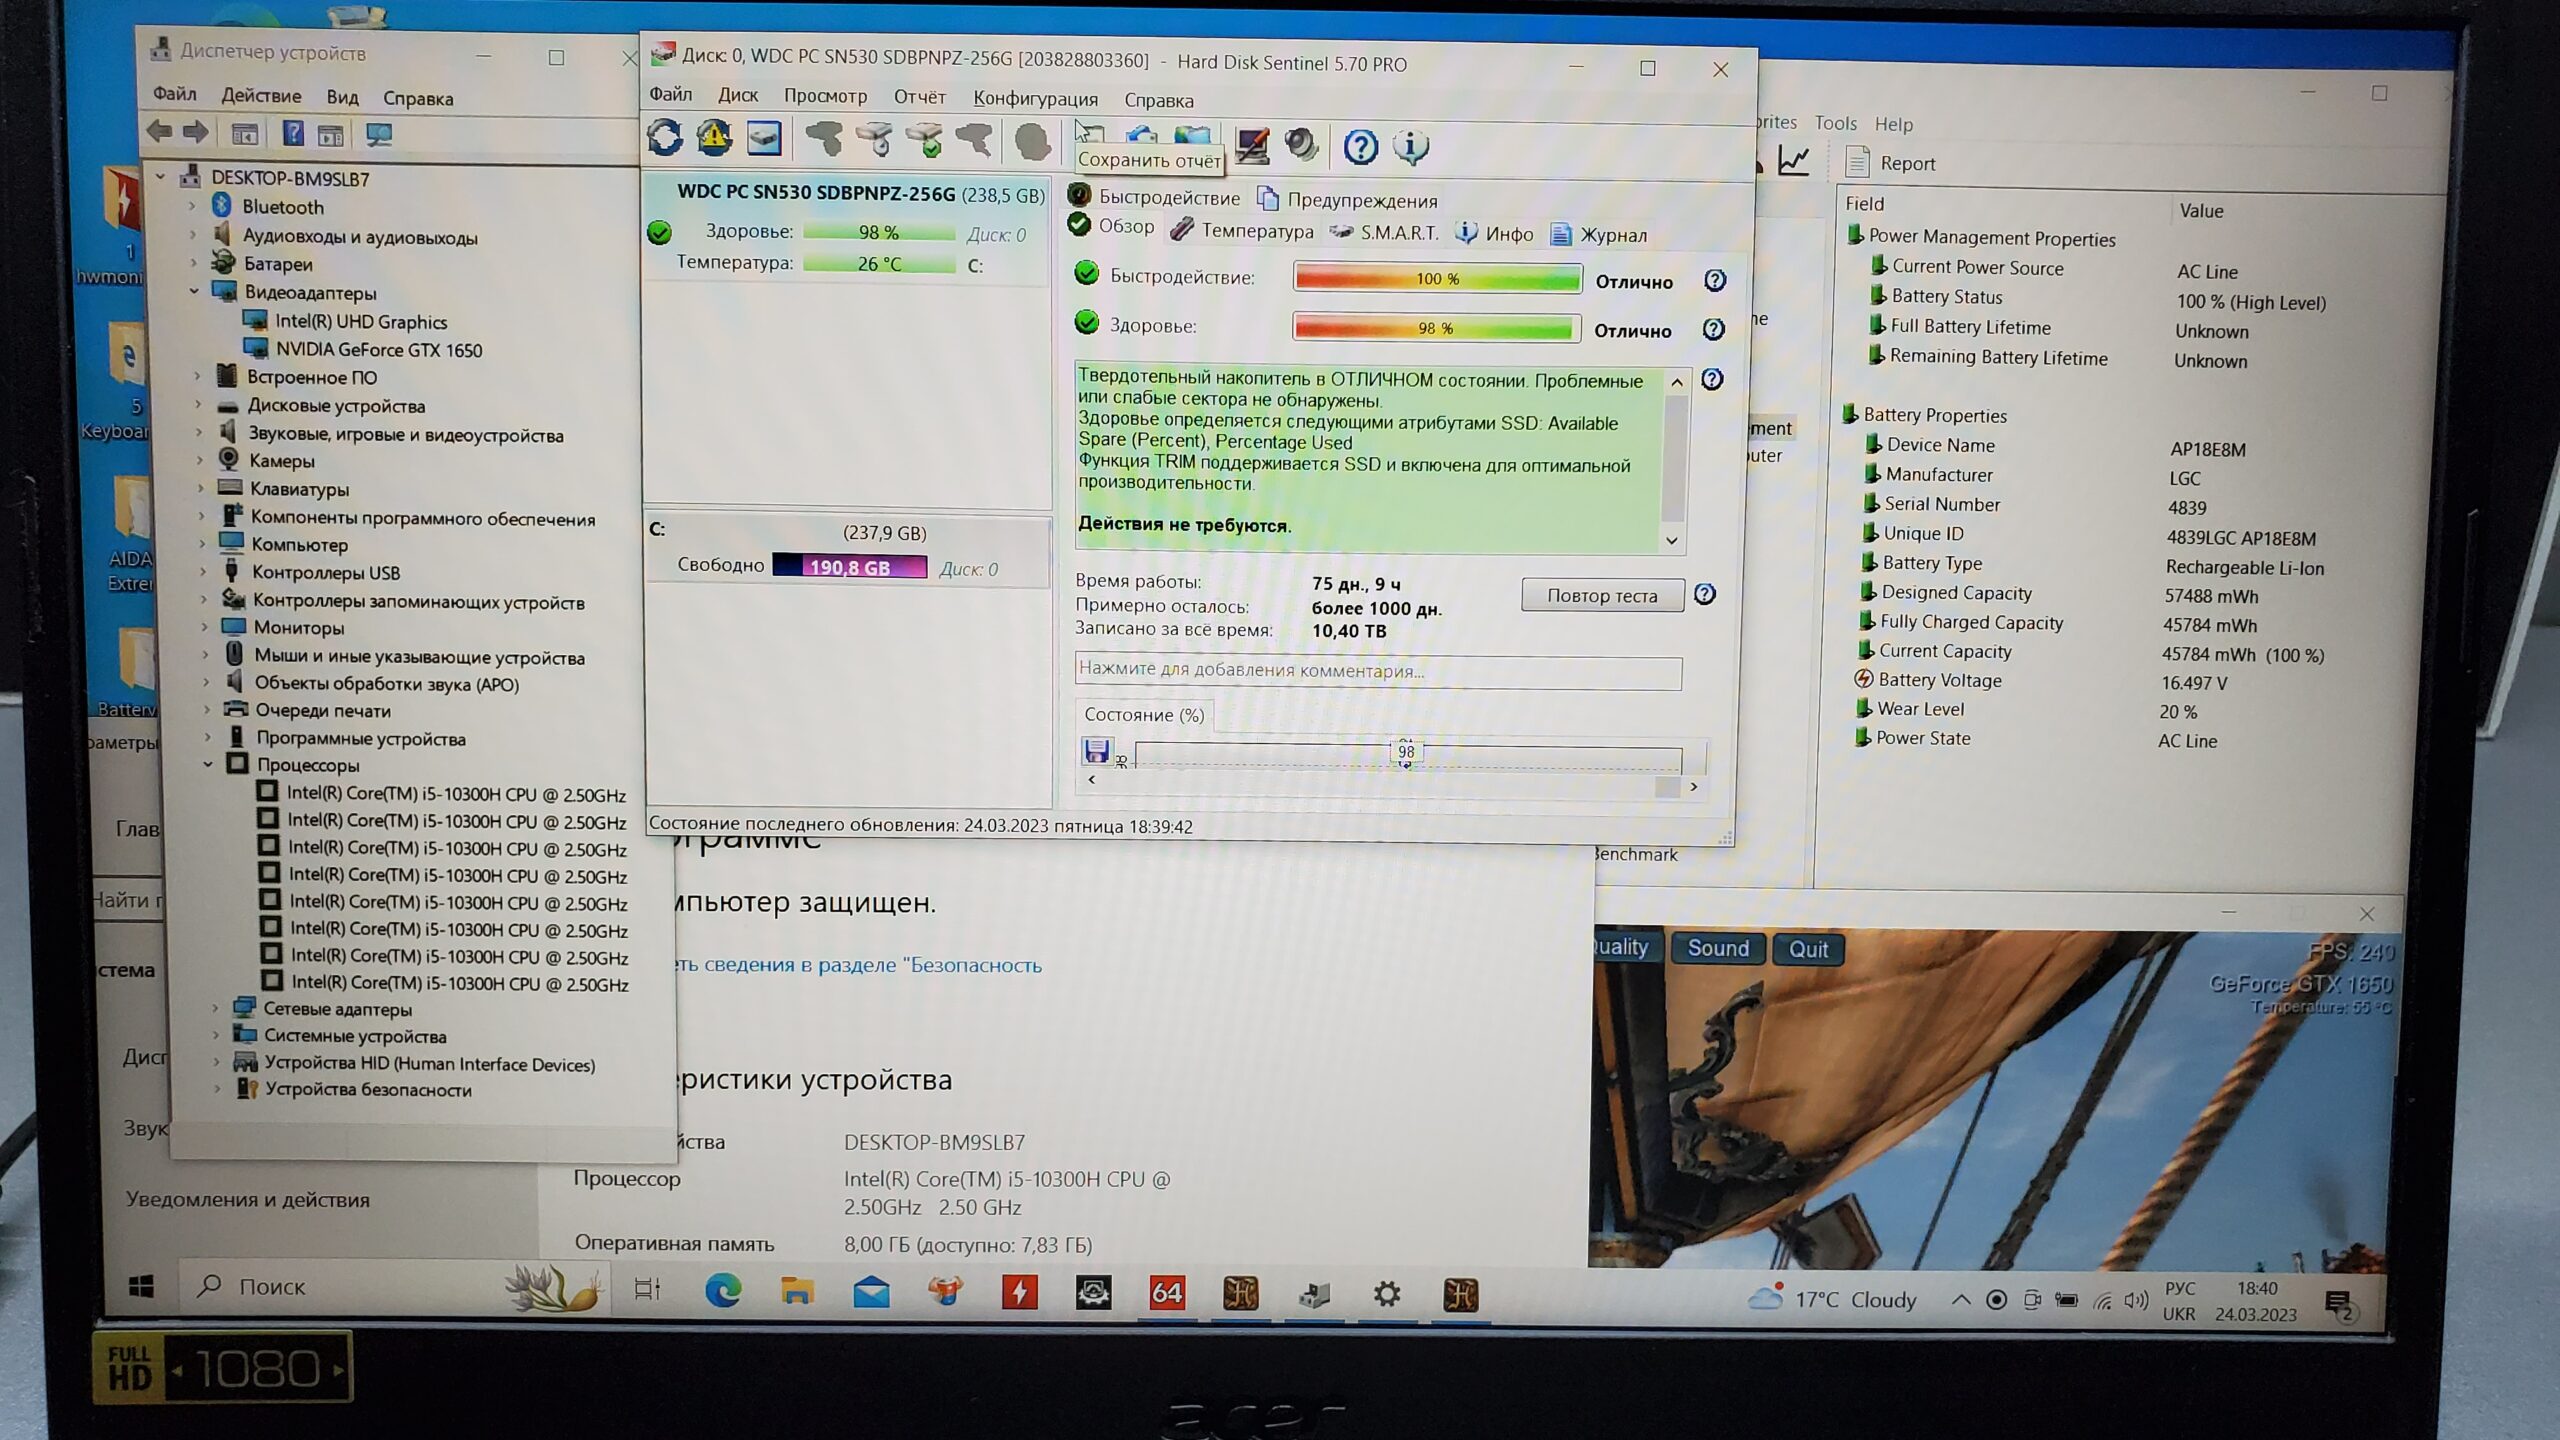Image resolution: width=2560 pixels, height=1440 pixels.
Task: Expand the Сетевые адаптеры node
Action: (215, 1008)
